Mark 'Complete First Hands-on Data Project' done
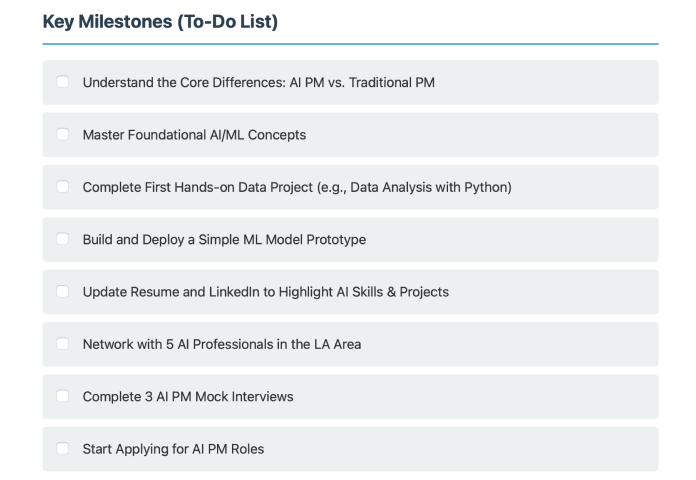This screenshot has width=696, height=480. coord(63,187)
